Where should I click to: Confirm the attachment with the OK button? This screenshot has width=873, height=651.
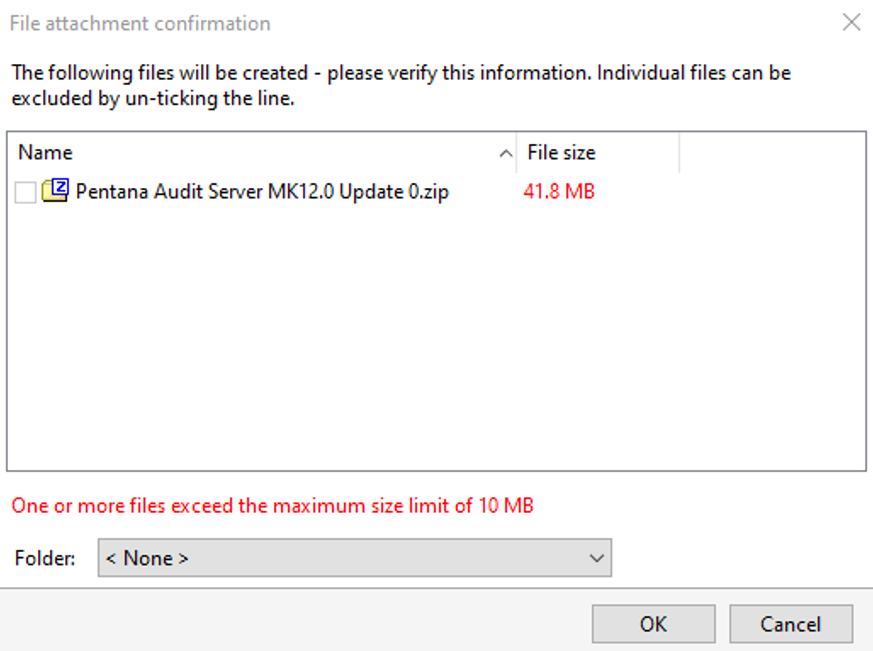tap(654, 624)
